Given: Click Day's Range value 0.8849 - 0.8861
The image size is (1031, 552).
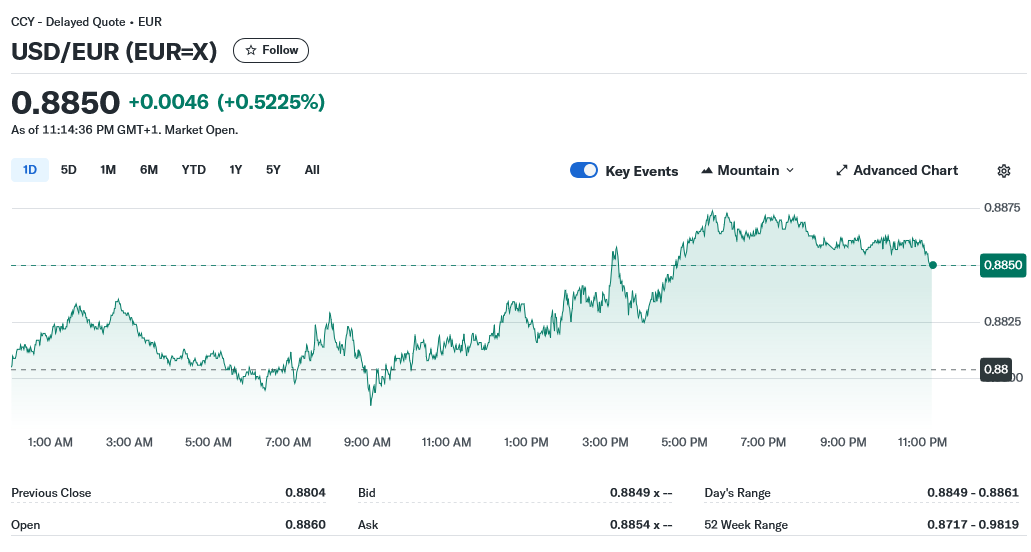Looking at the screenshot, I should [973, 493].
